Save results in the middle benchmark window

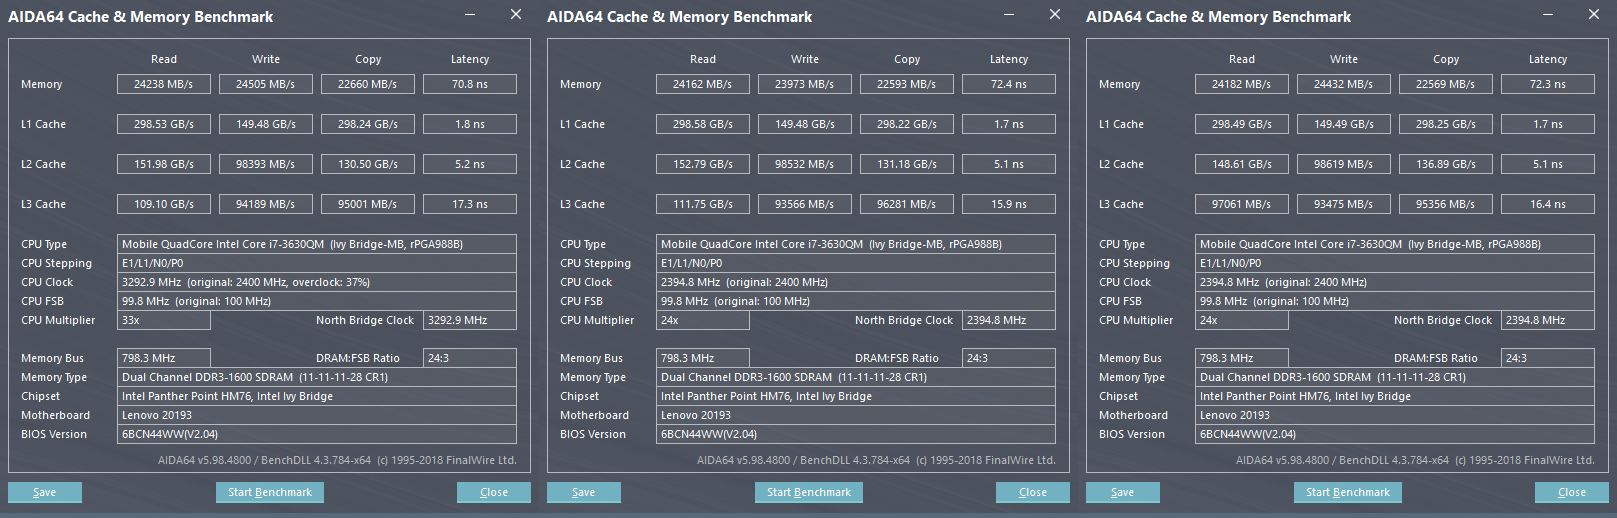pyautogui.click(x=584, y=492)
